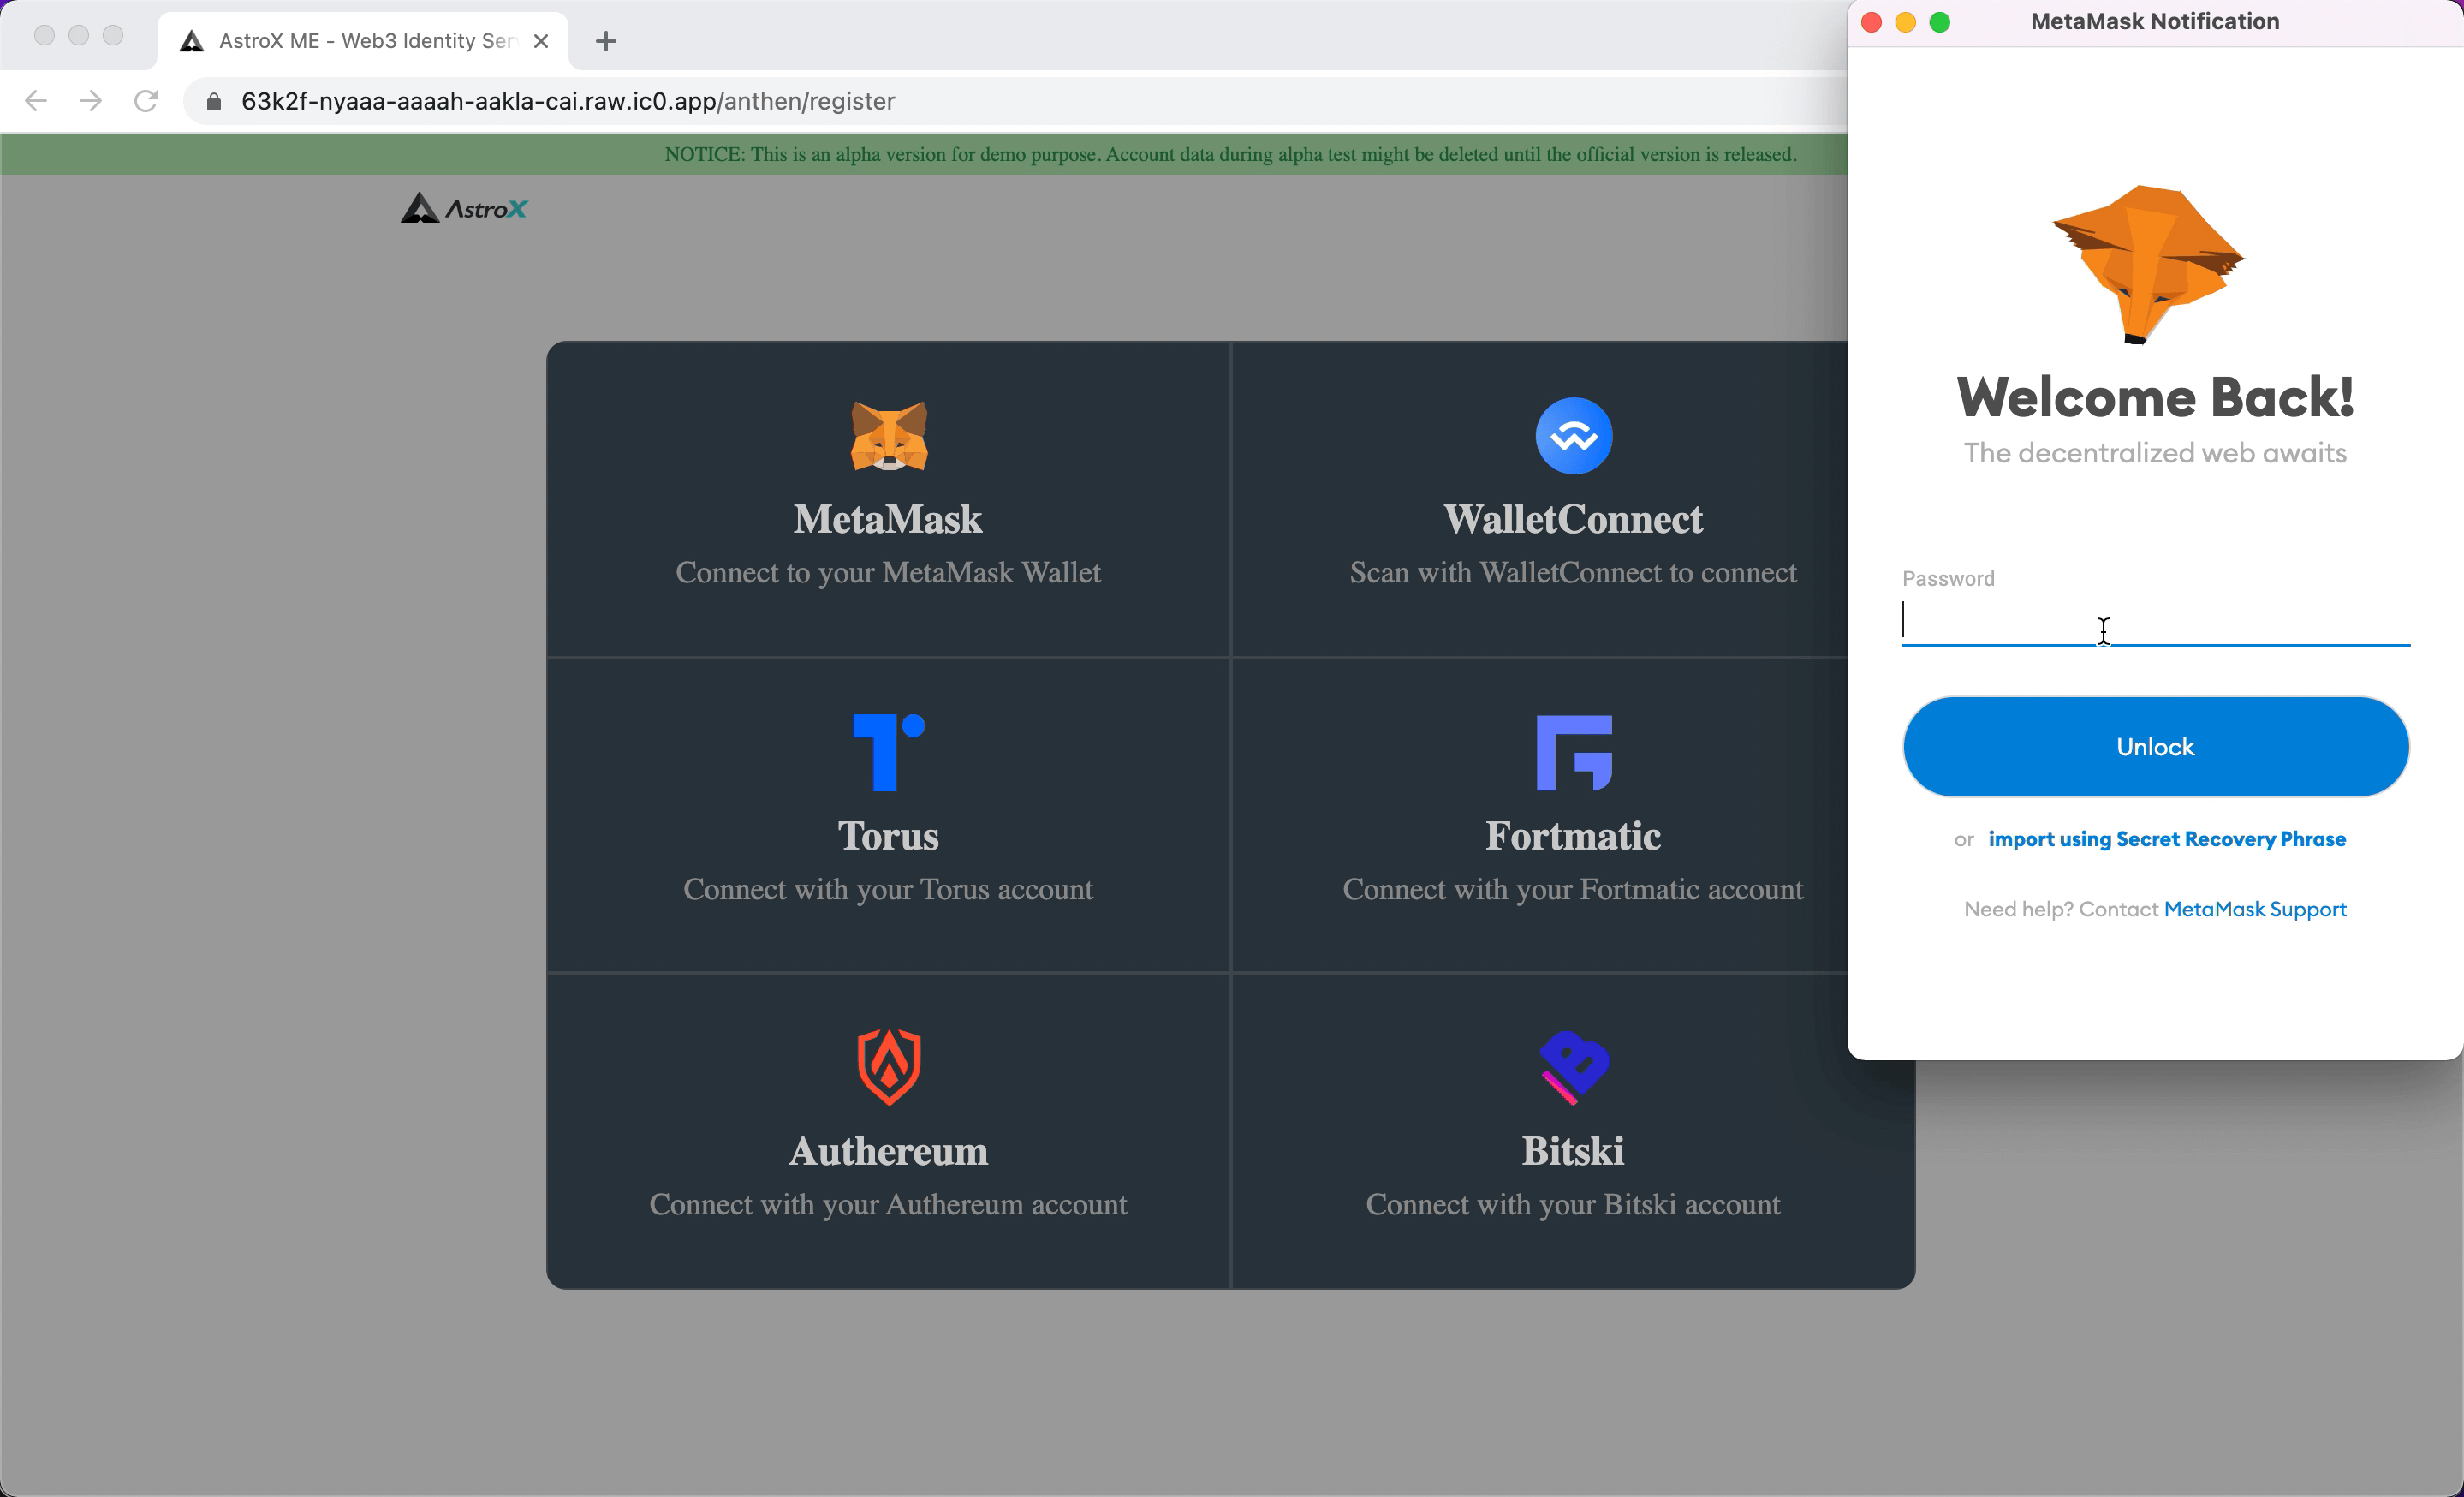
Task: Minimize the MetaMask Notification window
Action: point(1905,22)
